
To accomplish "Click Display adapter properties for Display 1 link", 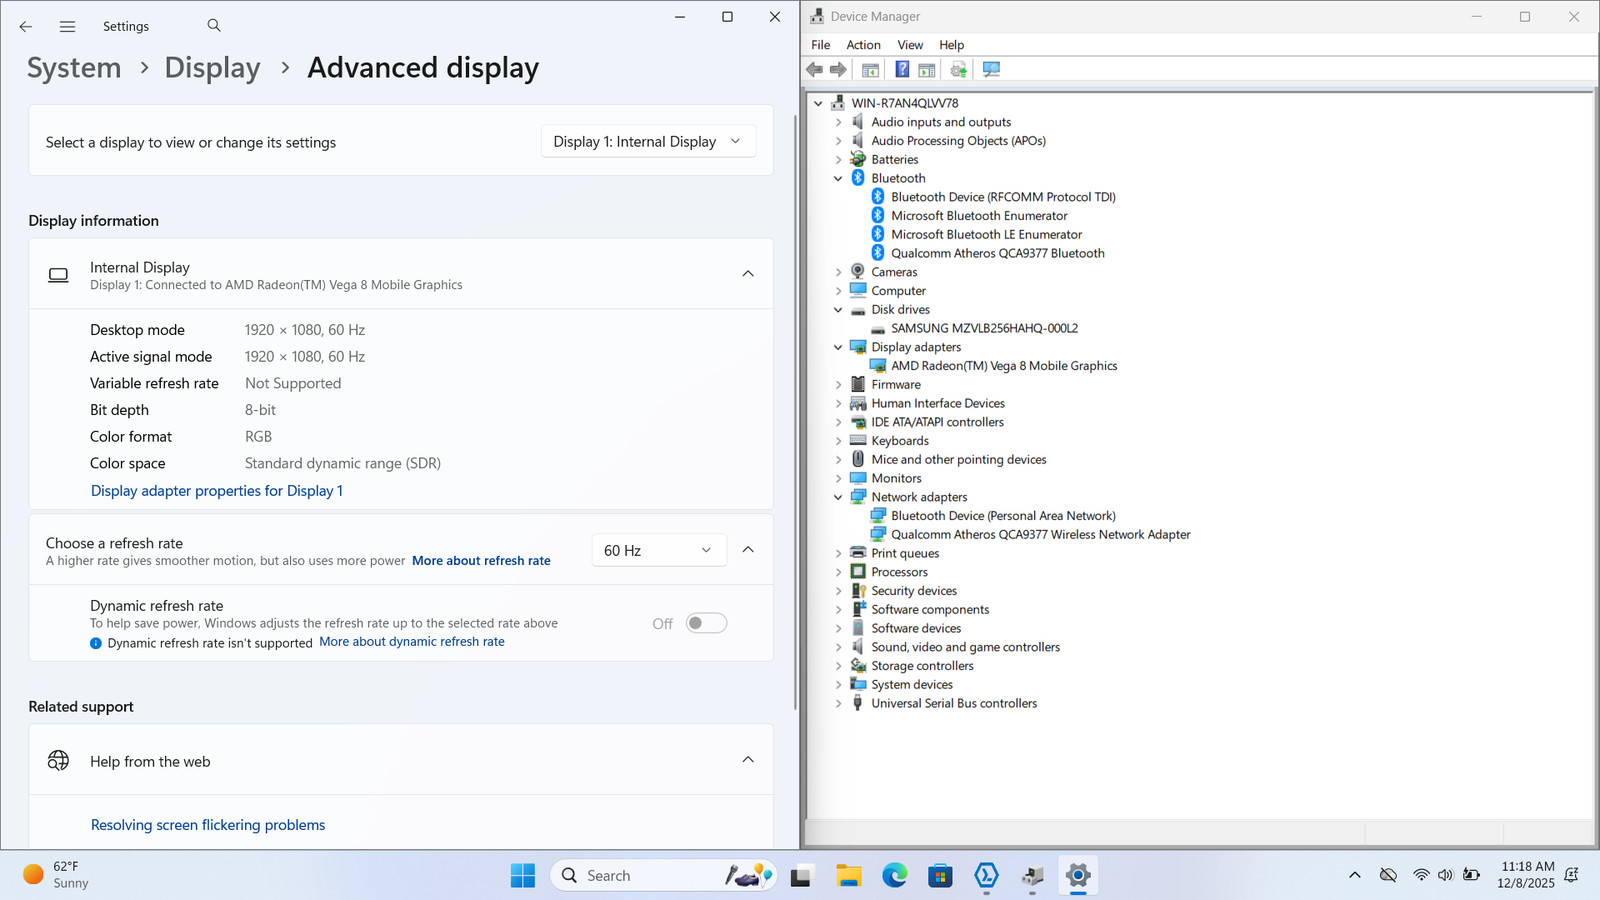I will click(x=217, y=491).
